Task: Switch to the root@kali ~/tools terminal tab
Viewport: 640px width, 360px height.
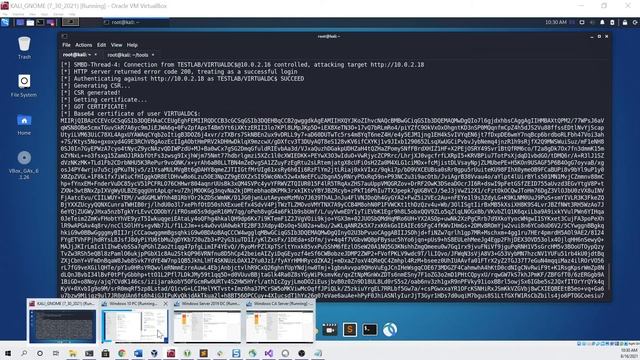Action: coord(131,55)
